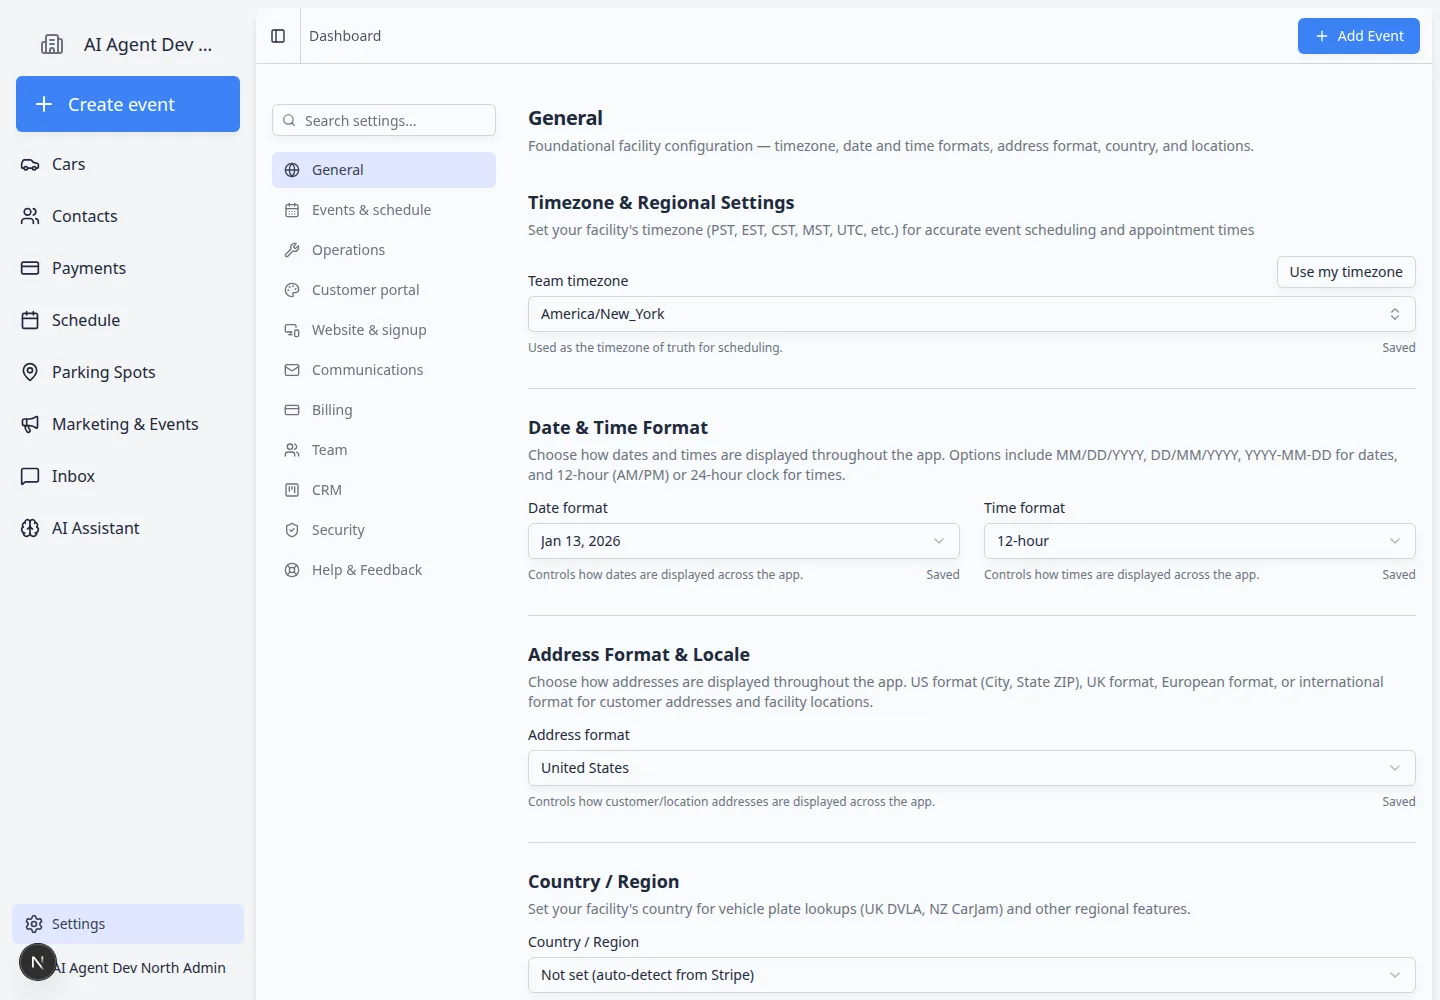The width and height of the screenshot is (1440, 1000).
Task: Open the Marketing & Events page
Action: [x=128, y=424]
